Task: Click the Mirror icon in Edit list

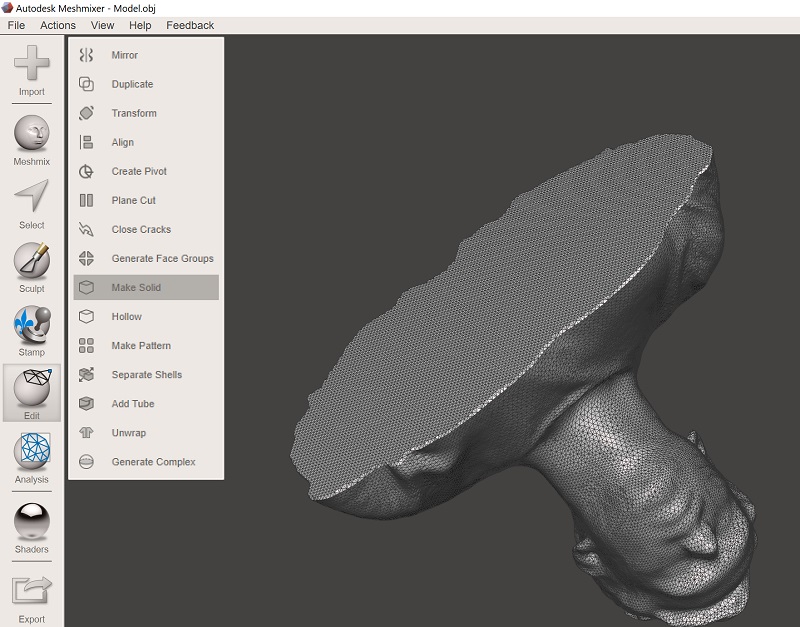Action: point(86,55)
